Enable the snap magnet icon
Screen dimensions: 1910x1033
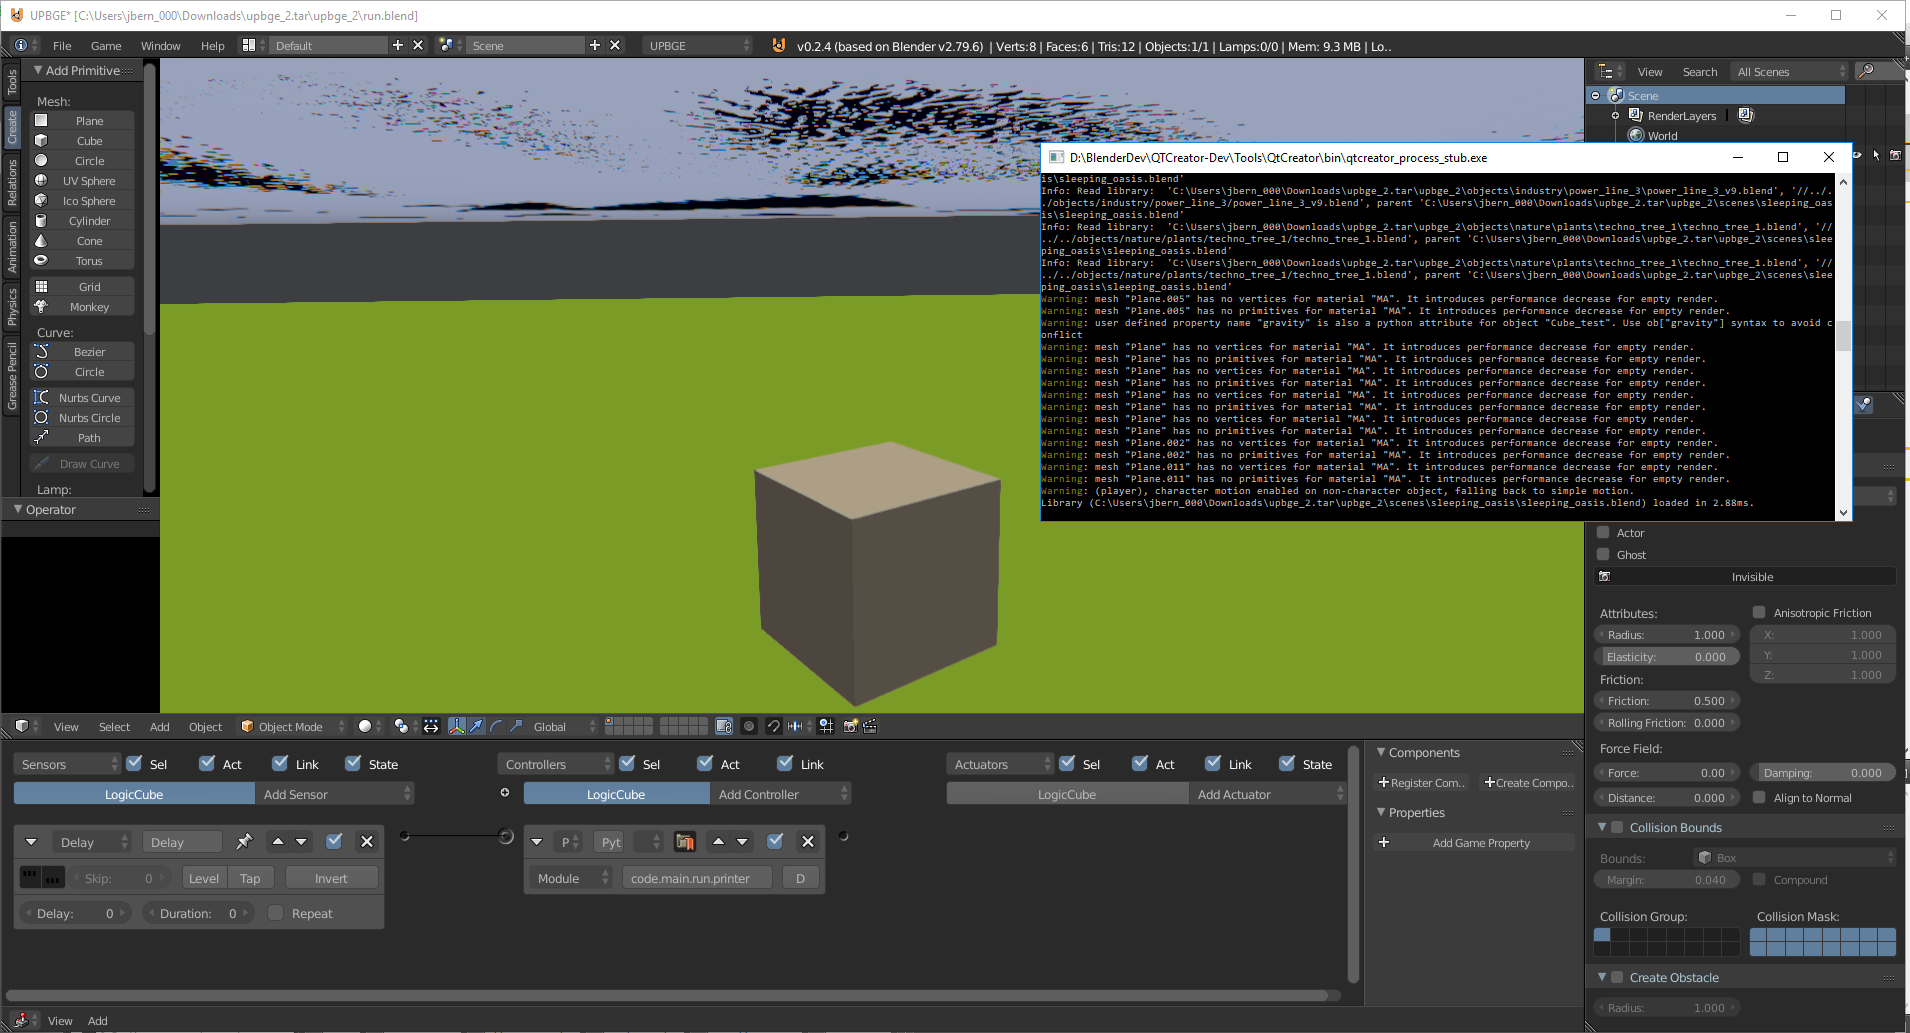(774, 728)
